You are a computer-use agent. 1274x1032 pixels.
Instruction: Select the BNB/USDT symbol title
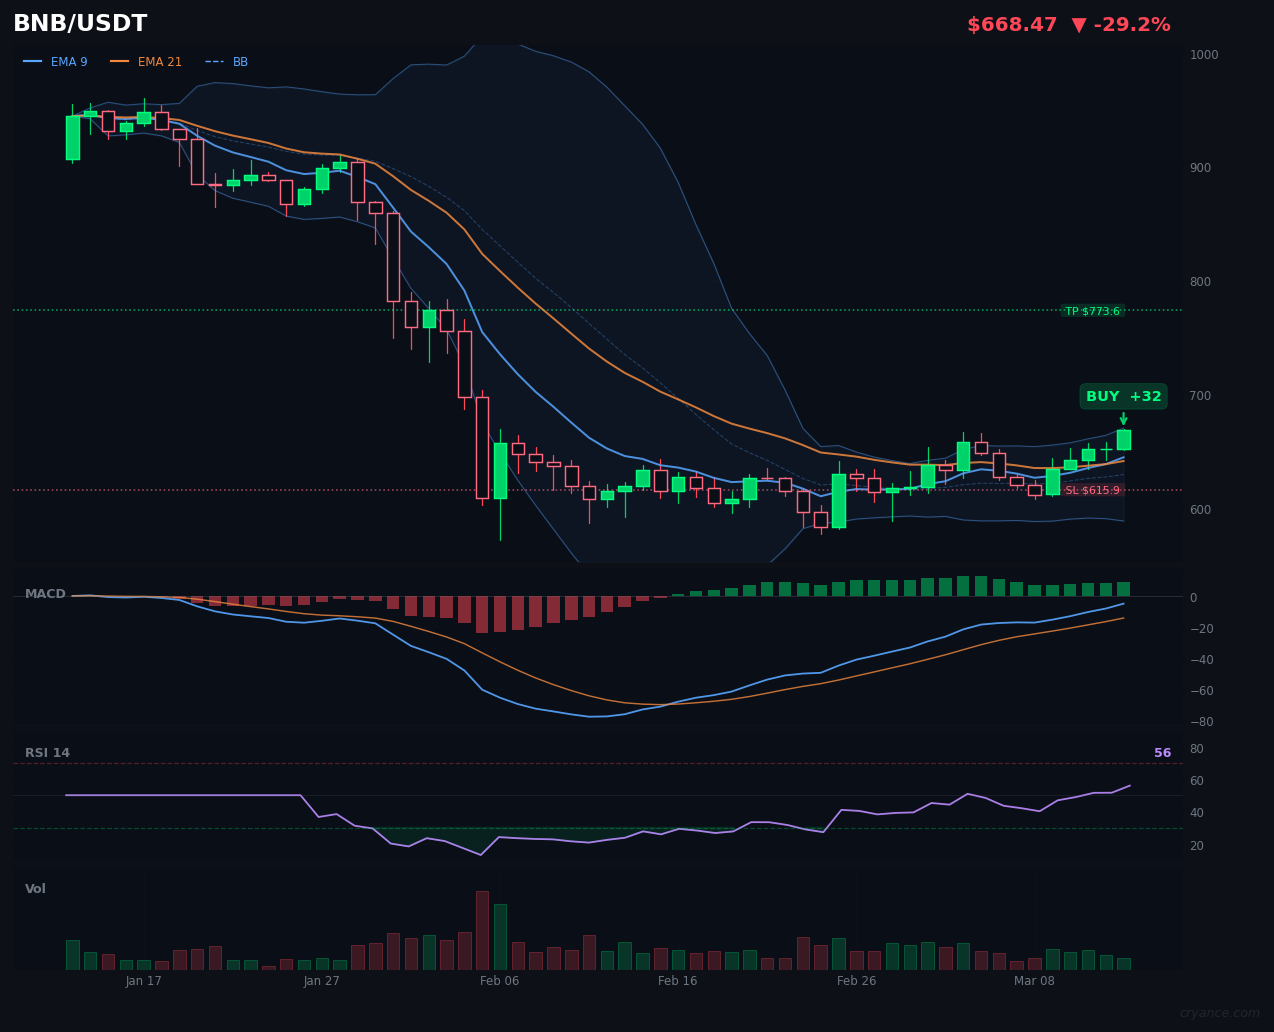(80, 22)
